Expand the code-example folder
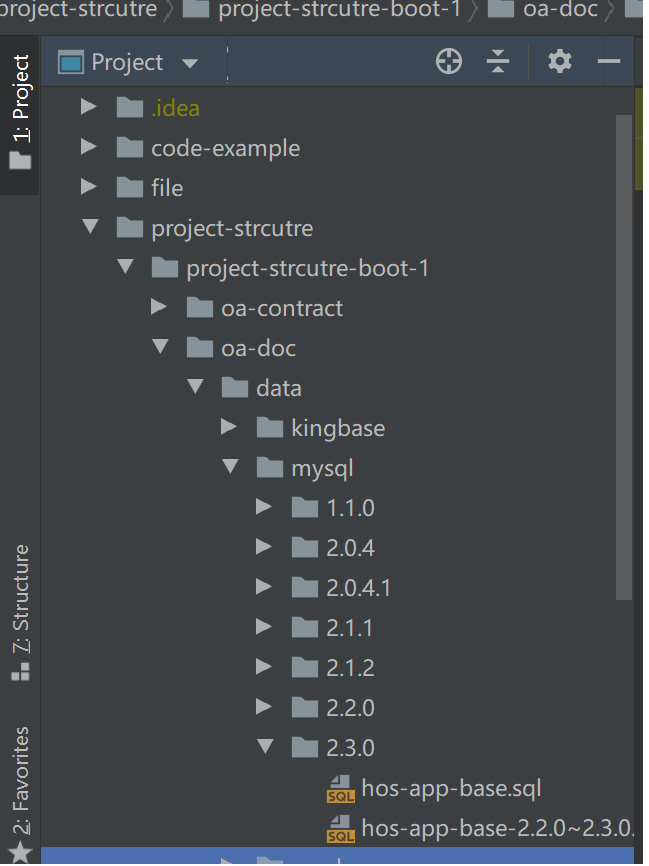This screenshot has height=866, width=649. 89,147
